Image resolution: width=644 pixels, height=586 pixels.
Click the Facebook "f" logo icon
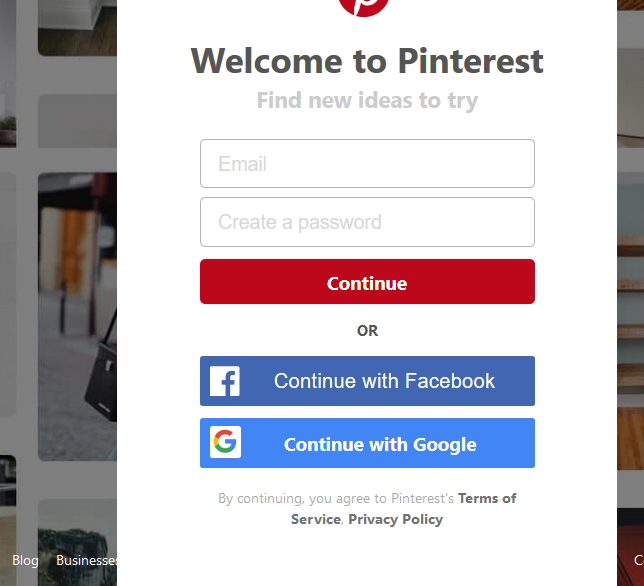click(225, 381)
